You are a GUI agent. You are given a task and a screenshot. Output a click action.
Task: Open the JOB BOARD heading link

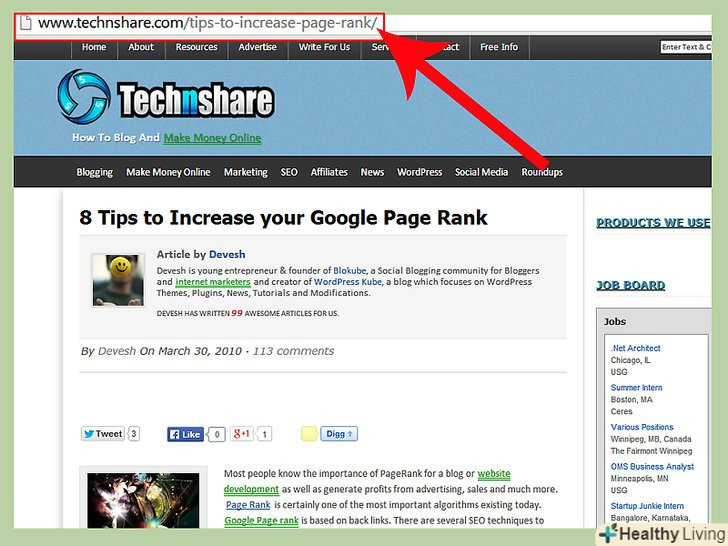click(x=630, y=285)
